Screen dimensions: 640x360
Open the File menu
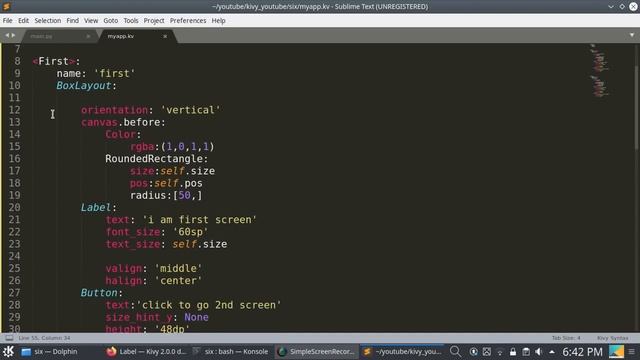8,20
